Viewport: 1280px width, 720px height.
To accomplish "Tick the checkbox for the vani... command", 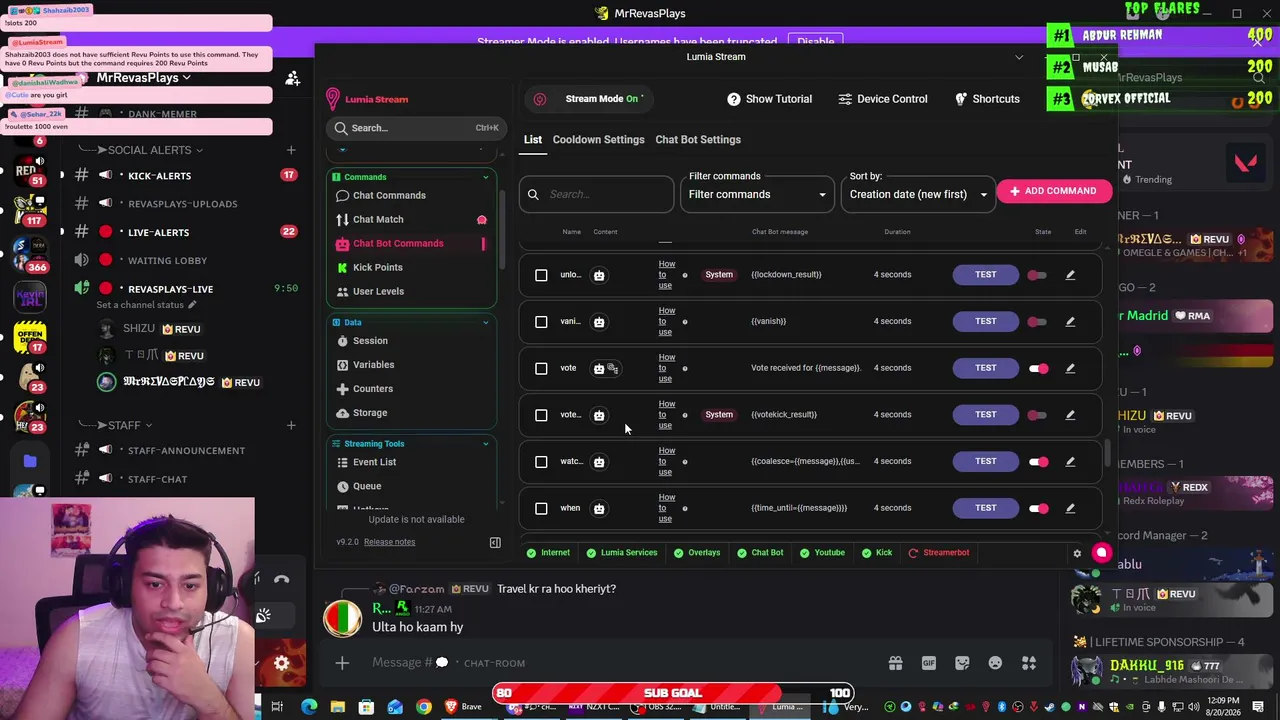I will coord(541,321).
